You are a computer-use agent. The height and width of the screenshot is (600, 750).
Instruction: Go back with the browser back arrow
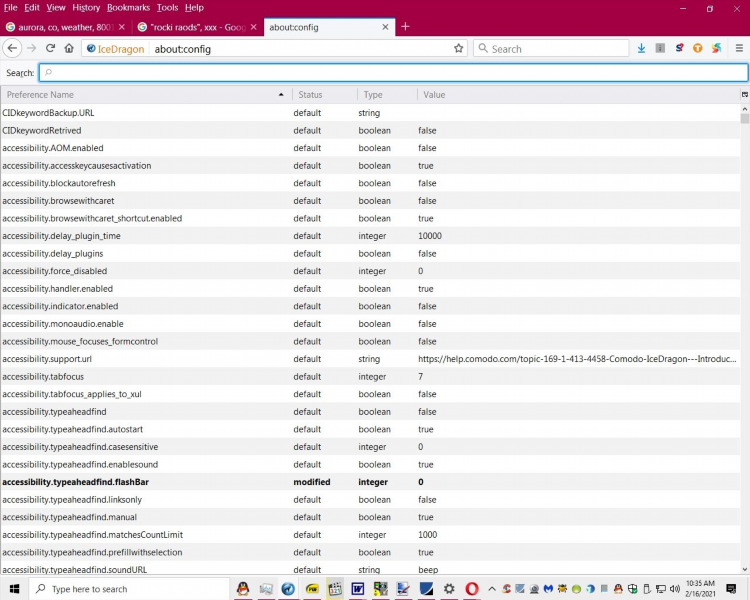[x=12, y=48]
